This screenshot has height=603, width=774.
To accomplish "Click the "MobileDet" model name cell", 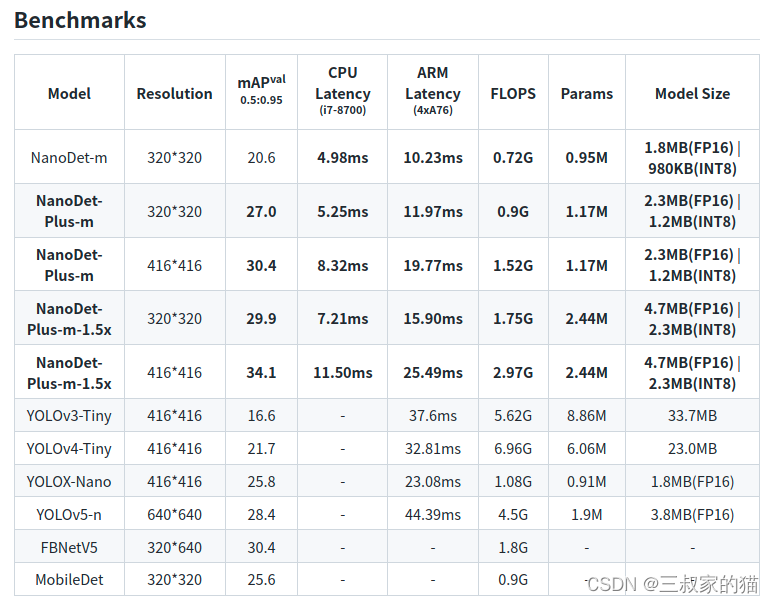I will [69, 579].
